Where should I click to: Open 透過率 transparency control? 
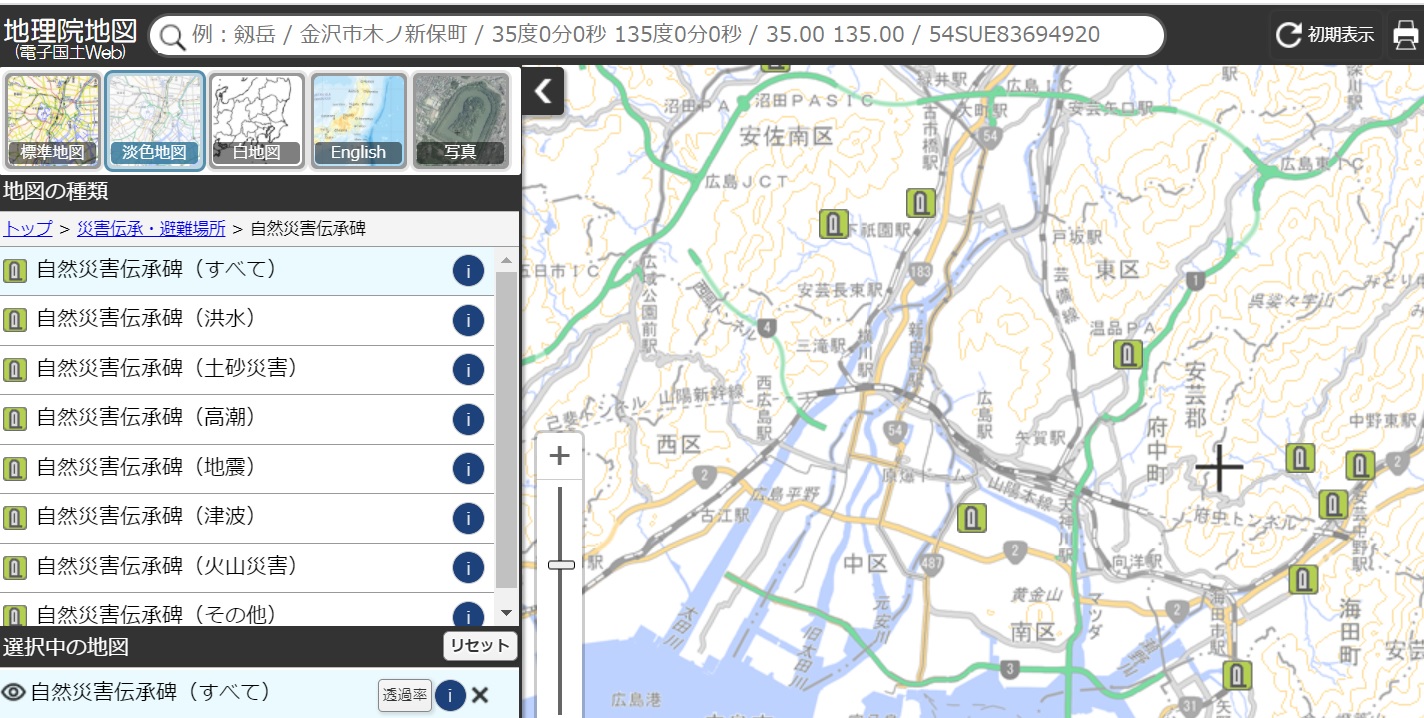pos(405,695)
